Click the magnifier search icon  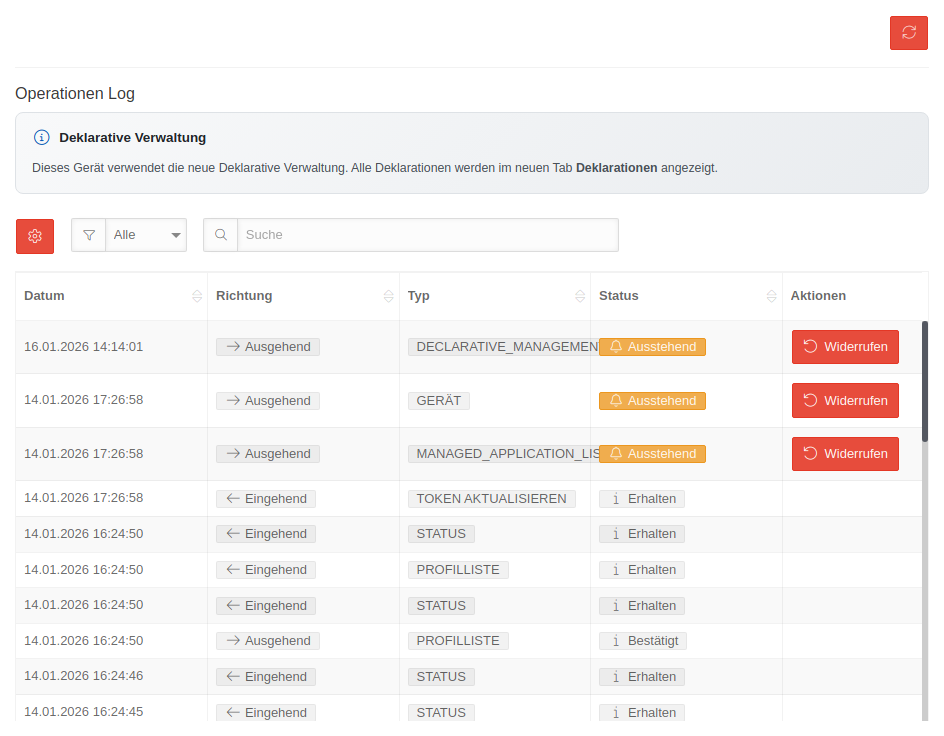pyautogui.click(x=221, y=235)
